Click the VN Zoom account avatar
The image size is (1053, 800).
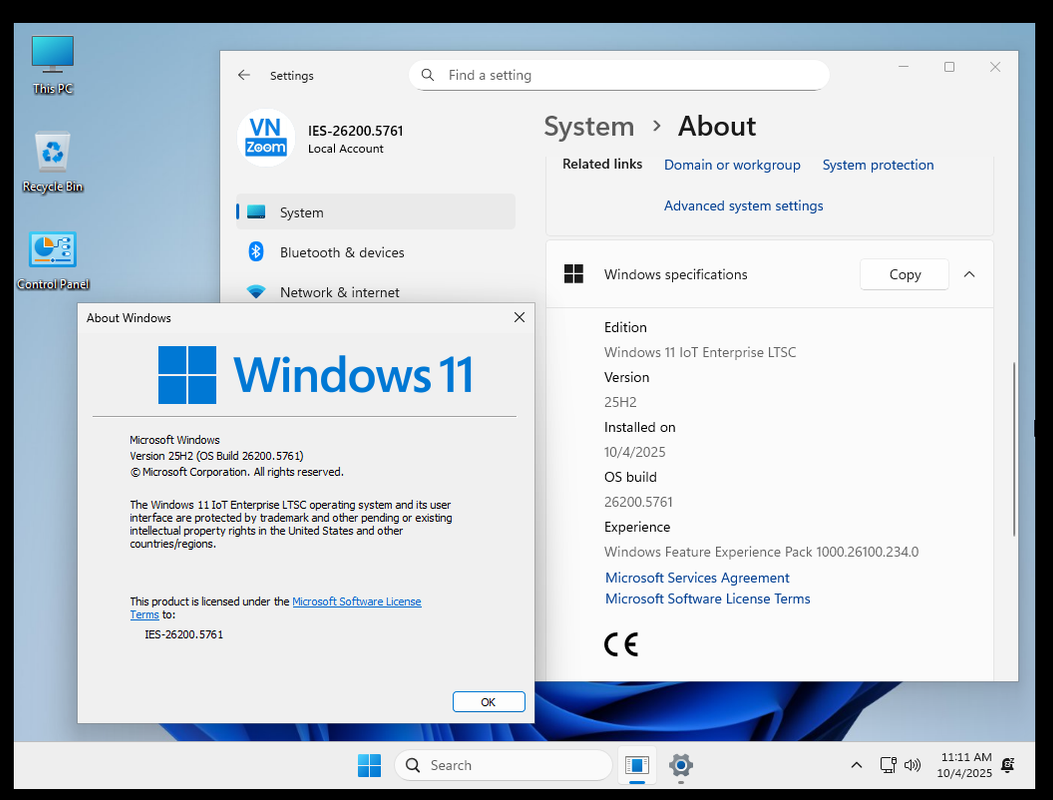[266, 138]
